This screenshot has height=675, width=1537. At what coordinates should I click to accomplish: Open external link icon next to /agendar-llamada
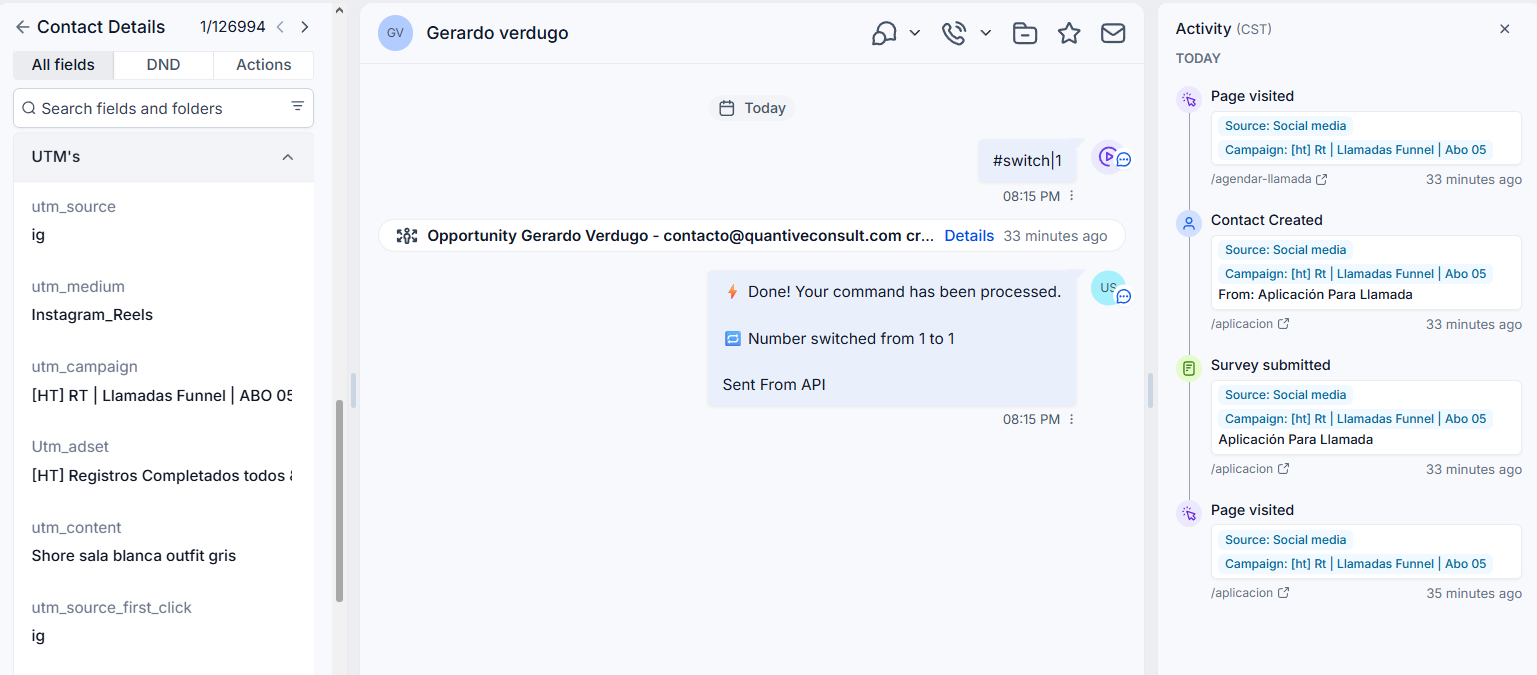(1321, 179)
